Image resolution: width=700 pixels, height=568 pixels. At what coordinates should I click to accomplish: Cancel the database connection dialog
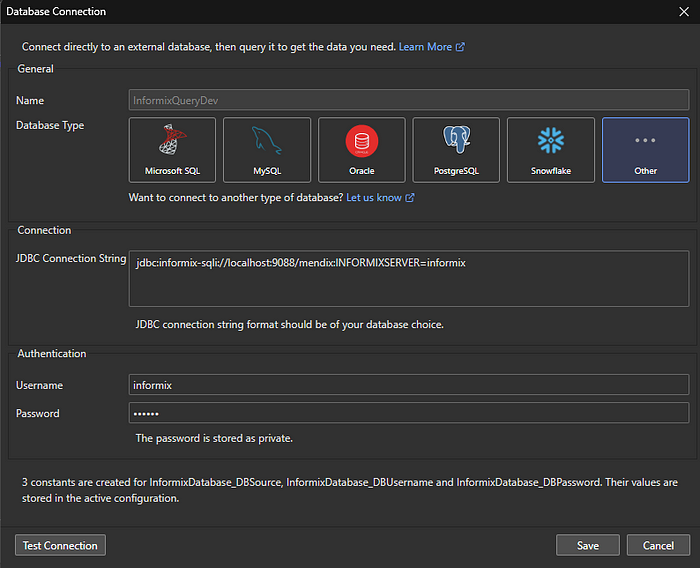658,545
